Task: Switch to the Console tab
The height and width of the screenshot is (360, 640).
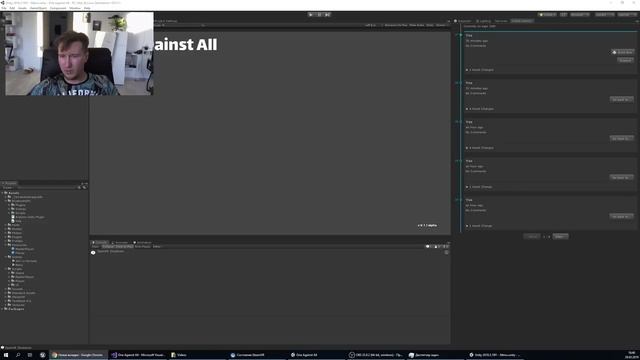Action: (x=100, y=242)
